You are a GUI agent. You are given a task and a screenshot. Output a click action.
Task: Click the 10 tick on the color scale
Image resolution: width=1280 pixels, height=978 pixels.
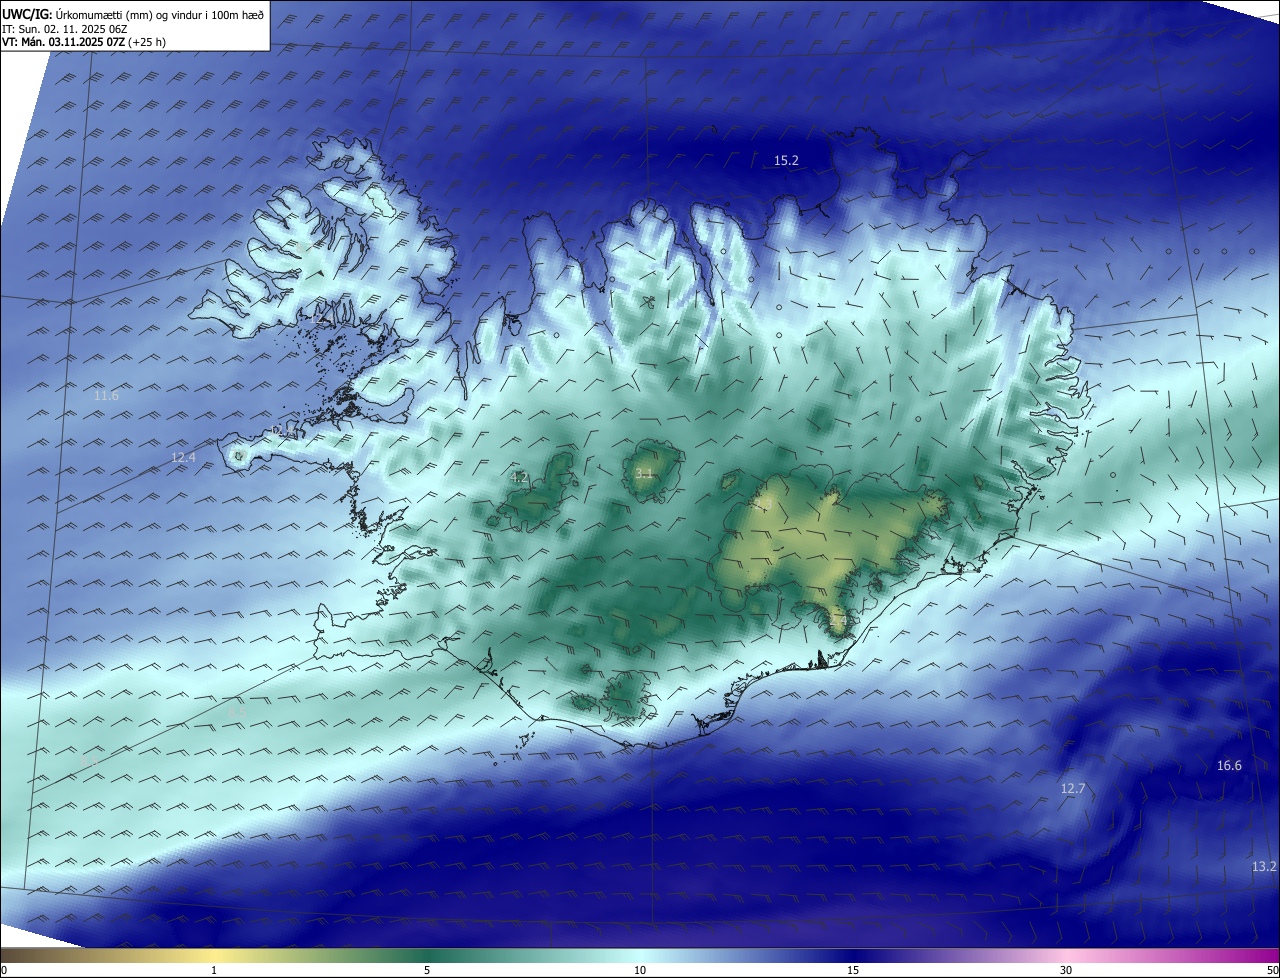click(640, 970)
